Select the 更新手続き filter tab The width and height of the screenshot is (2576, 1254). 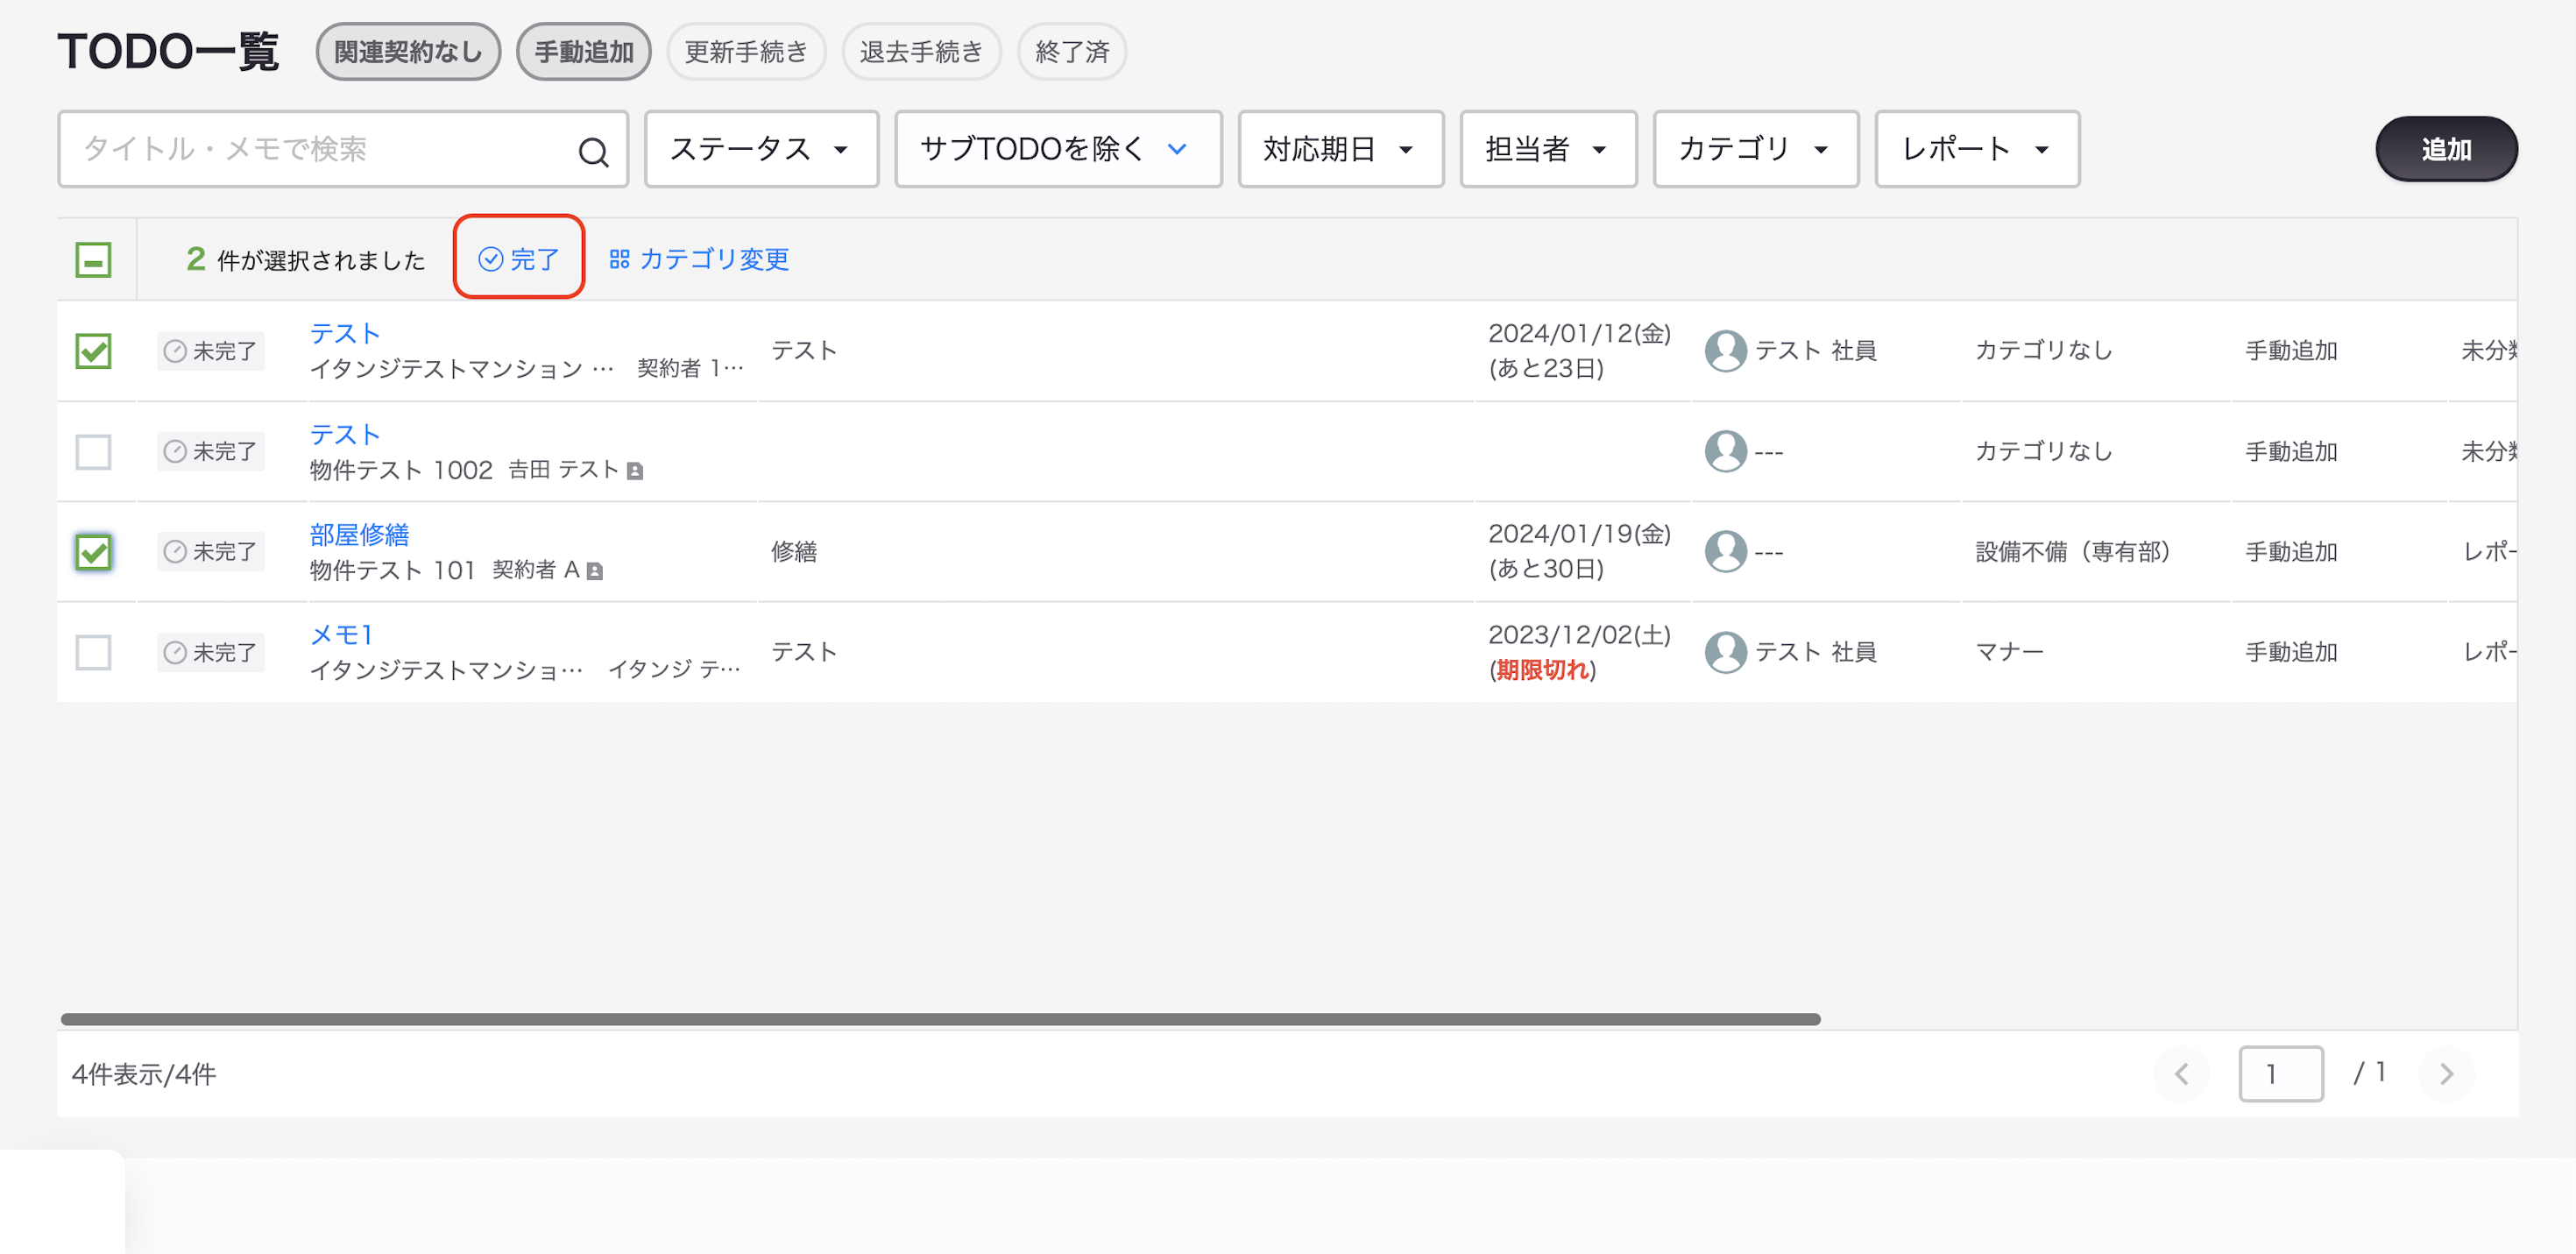746,52
